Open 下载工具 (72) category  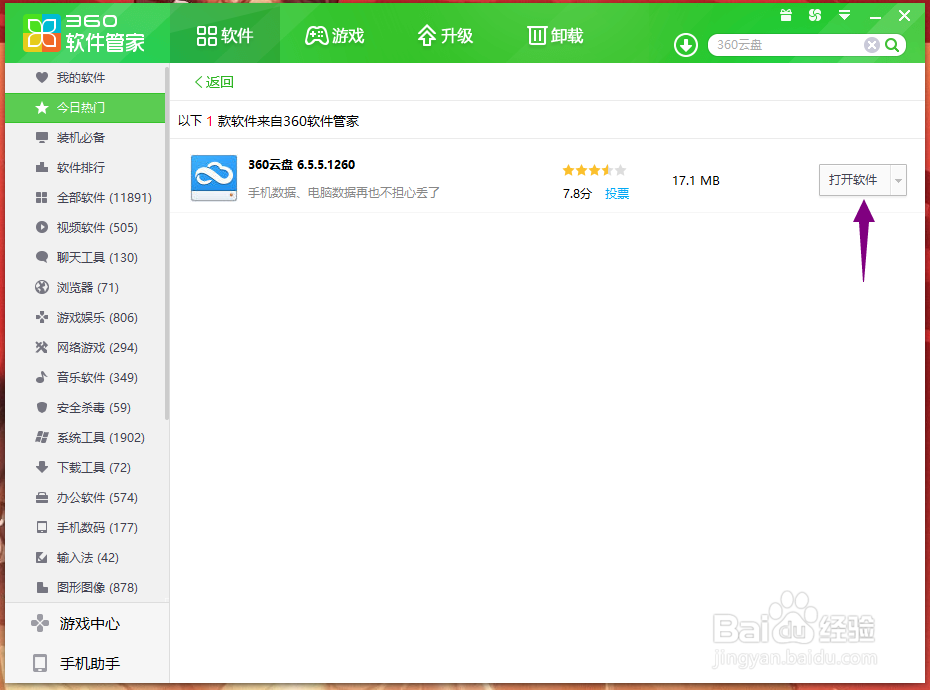click(85, 468)
